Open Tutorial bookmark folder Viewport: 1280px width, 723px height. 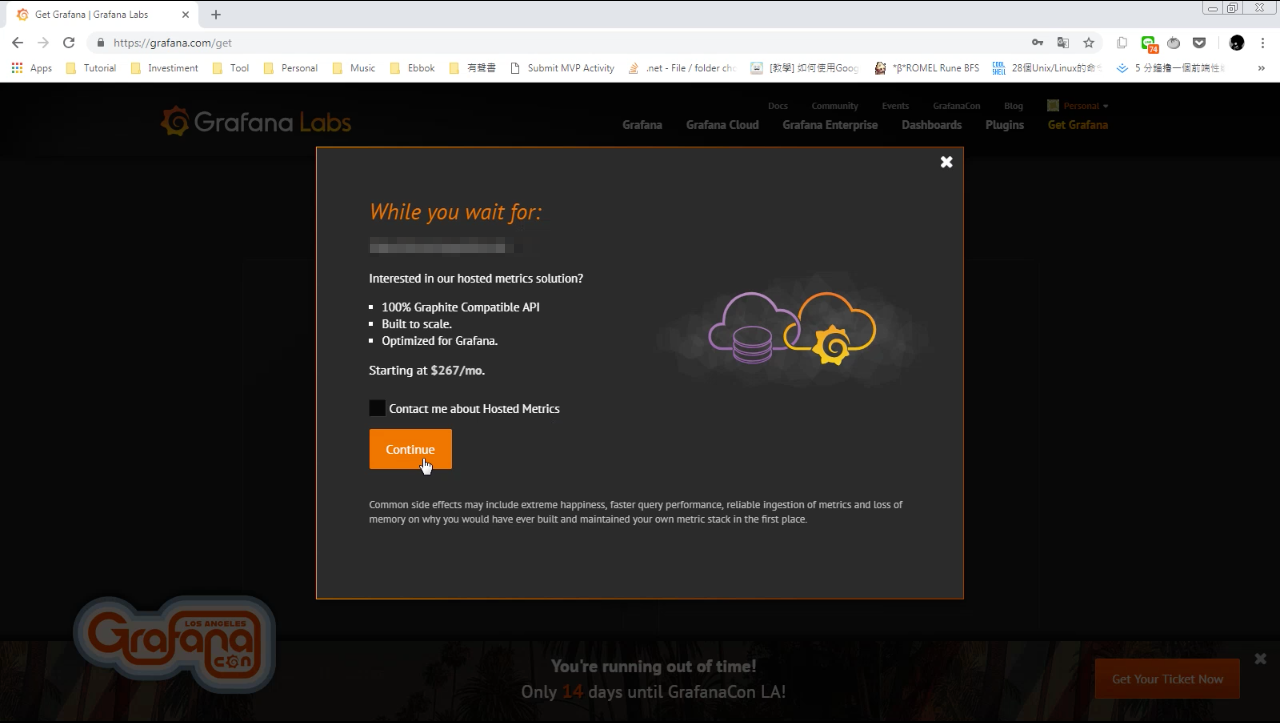90,68
